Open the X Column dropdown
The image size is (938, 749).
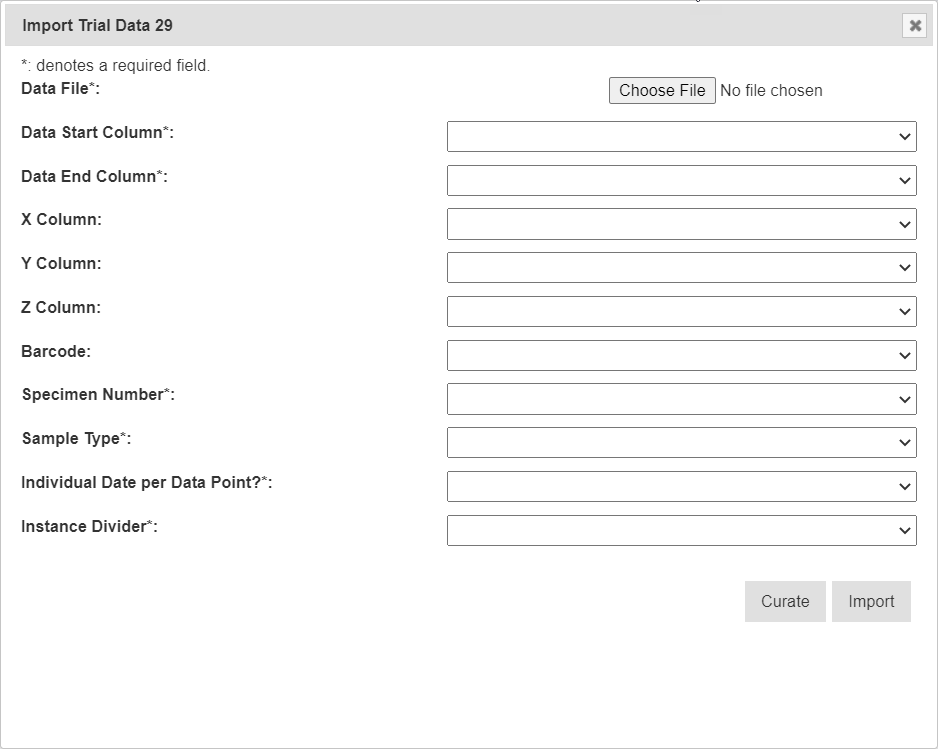point(681,224)
